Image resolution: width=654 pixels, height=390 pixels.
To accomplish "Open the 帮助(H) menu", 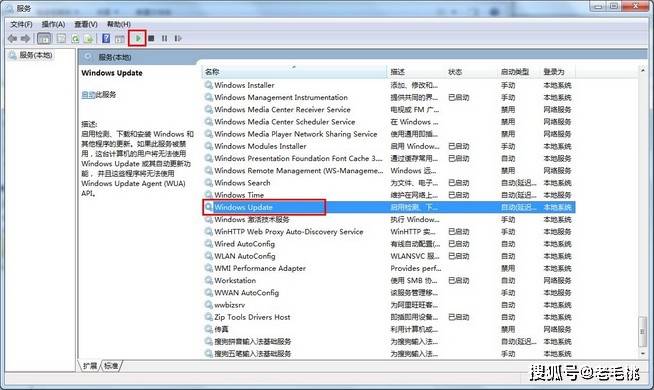I will [119, 24].
